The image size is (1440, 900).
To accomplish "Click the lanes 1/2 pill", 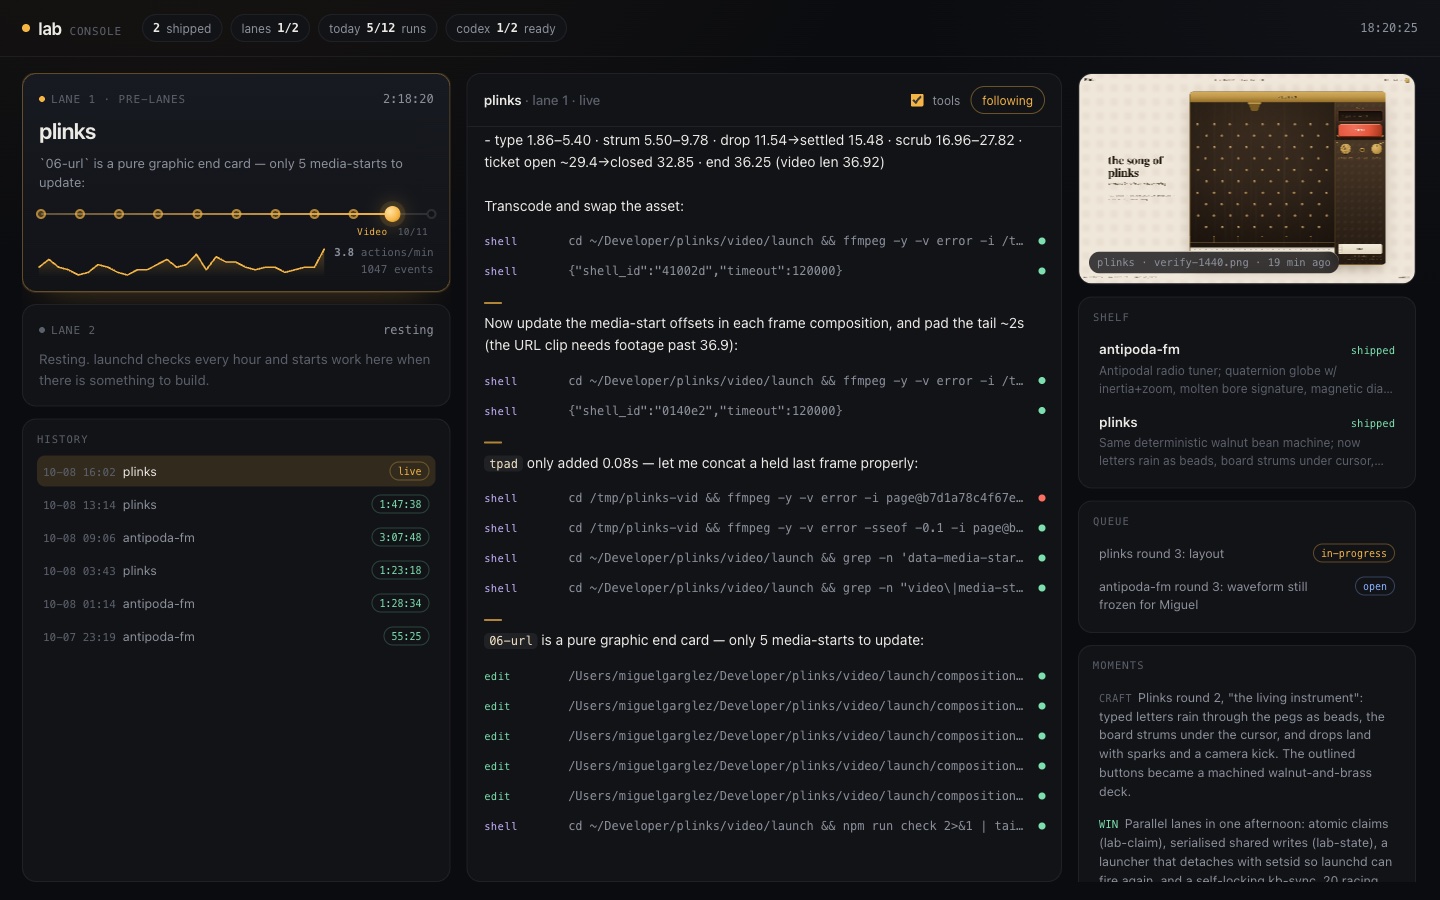I will [270, 28].
